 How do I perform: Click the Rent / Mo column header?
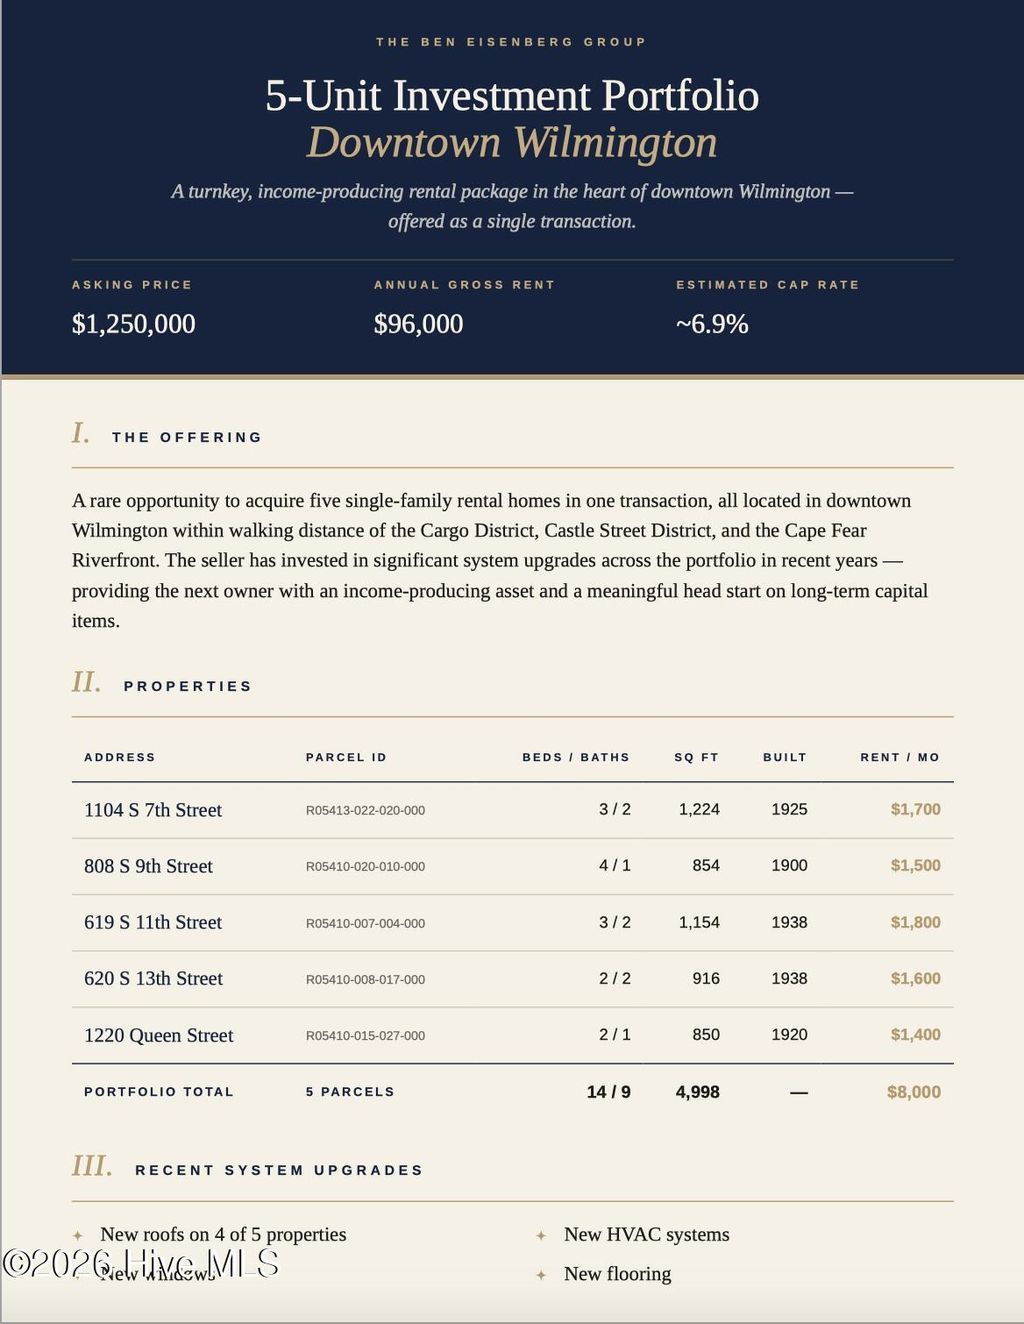click(900, 757)
